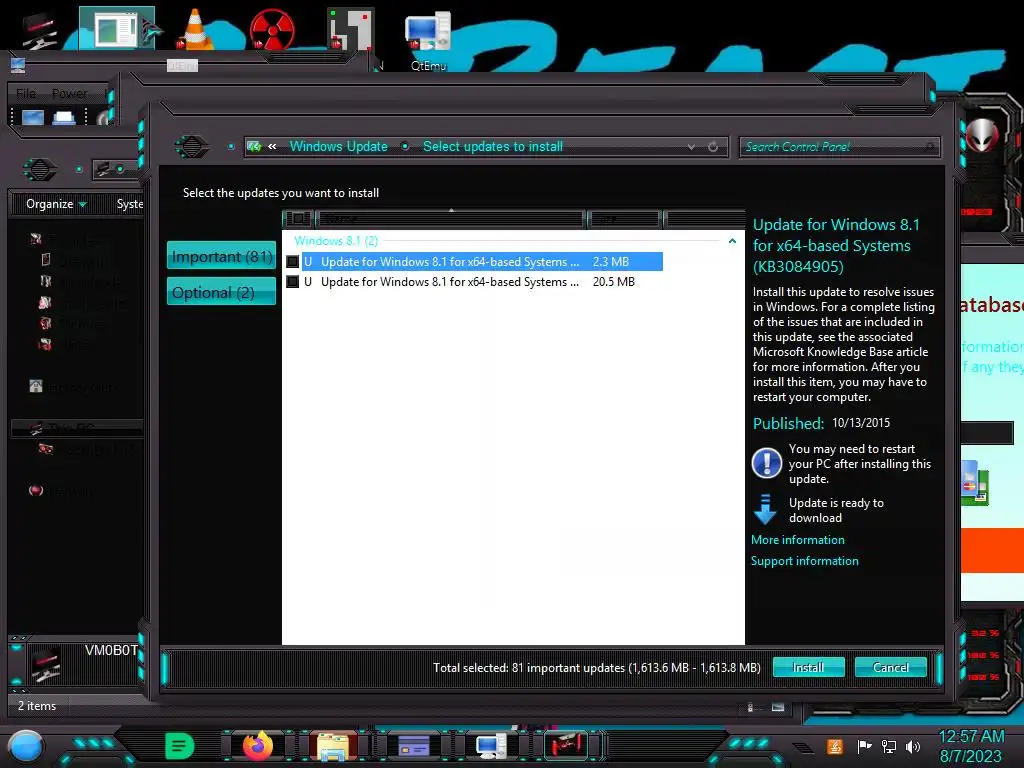Open the QtEmu computer icon on taskbar
Viewport: 1024px width, 768px height.
(x=490, y=746)
